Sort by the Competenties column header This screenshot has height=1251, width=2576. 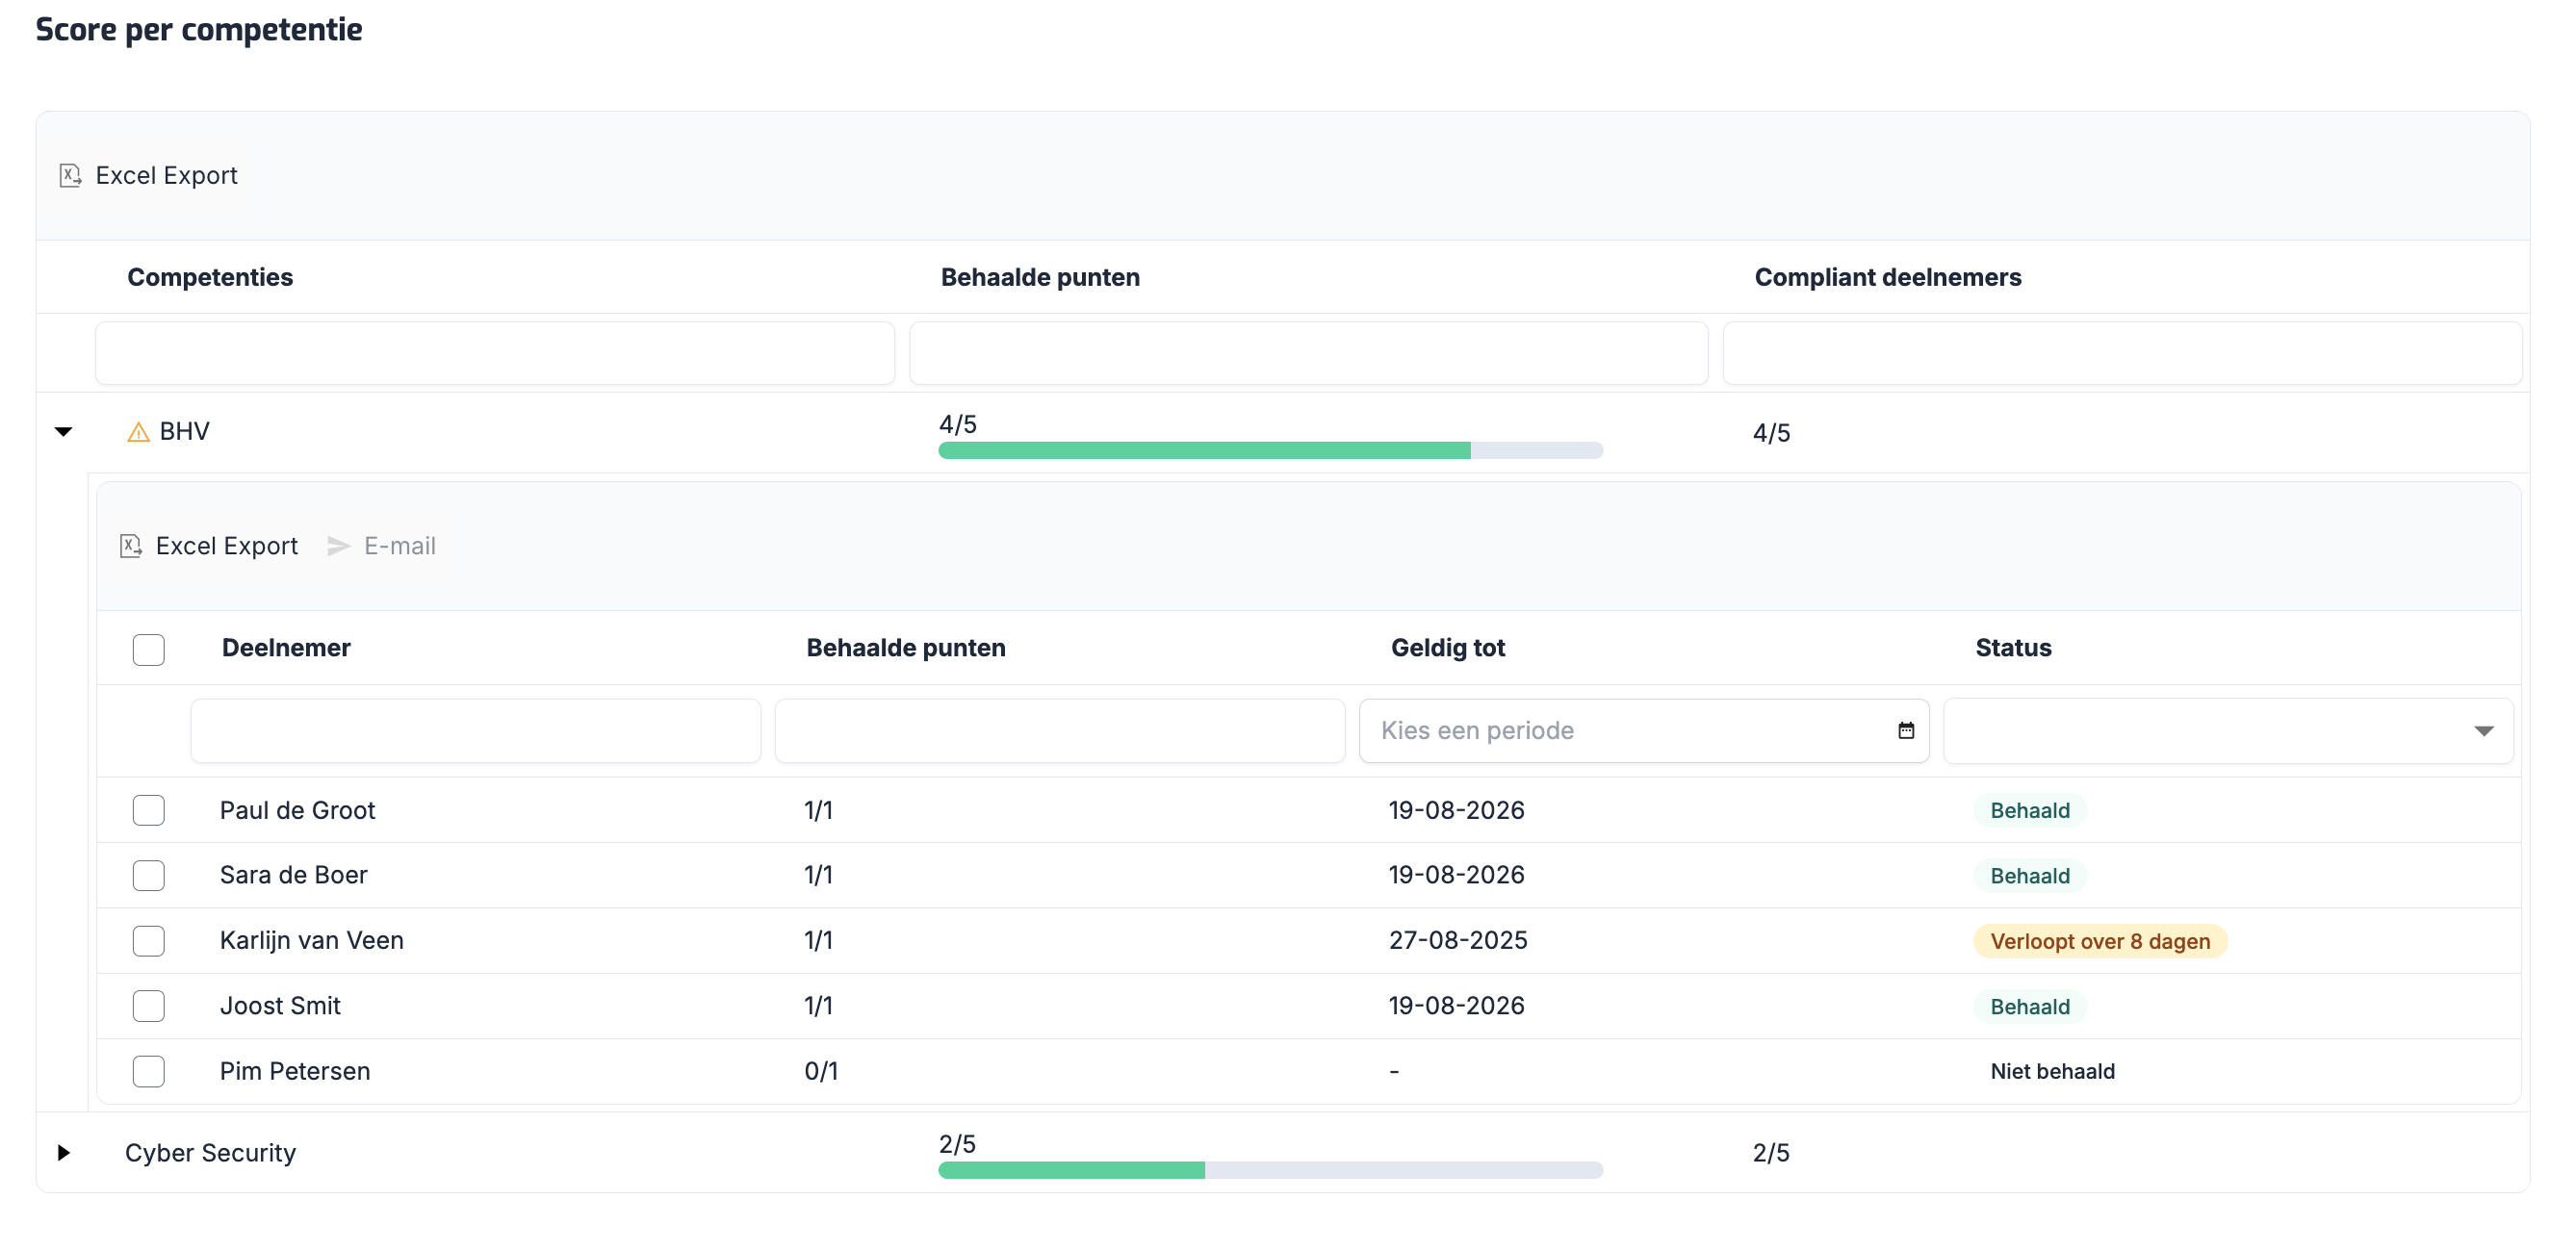[210, 277]
